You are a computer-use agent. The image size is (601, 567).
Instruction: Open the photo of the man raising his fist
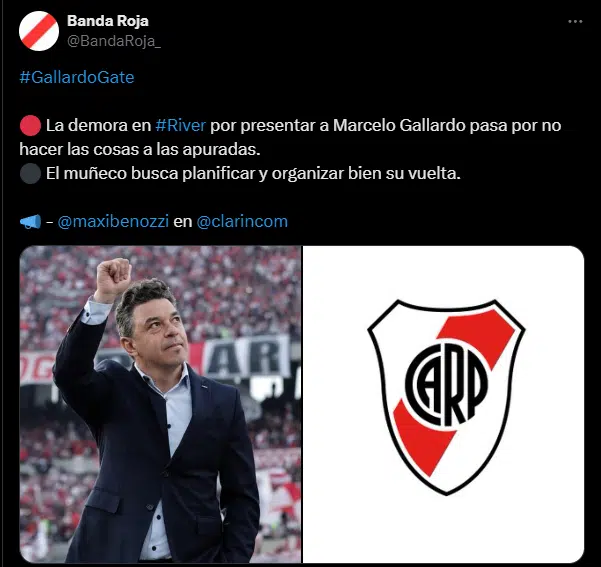click(x=160, y=404)
